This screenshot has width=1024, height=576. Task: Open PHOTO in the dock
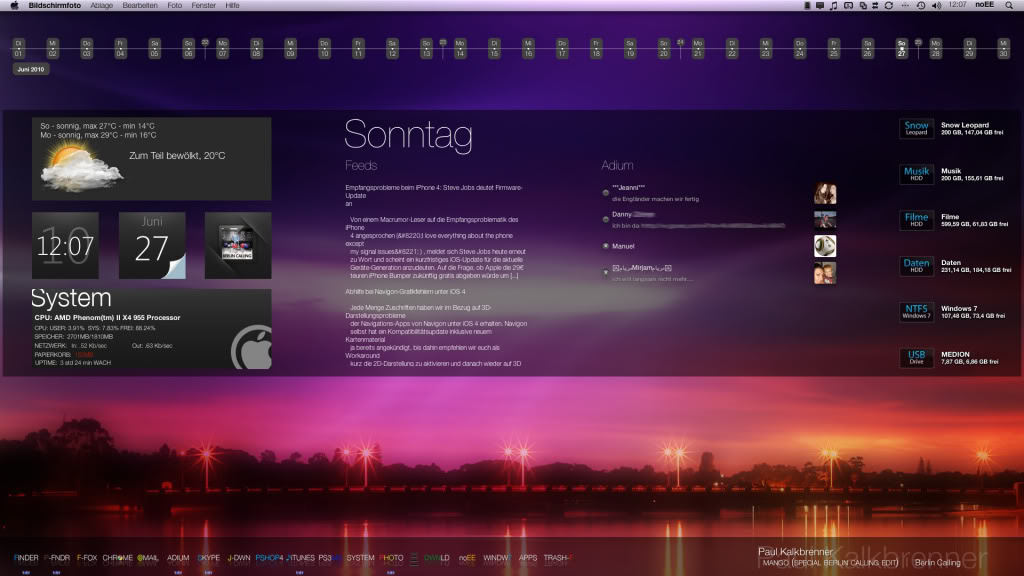click(x=391, y=558)
